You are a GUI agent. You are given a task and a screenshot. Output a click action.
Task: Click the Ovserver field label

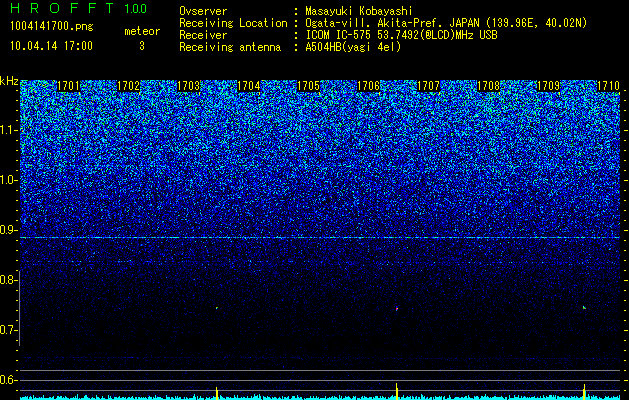[x=203, y=11]
